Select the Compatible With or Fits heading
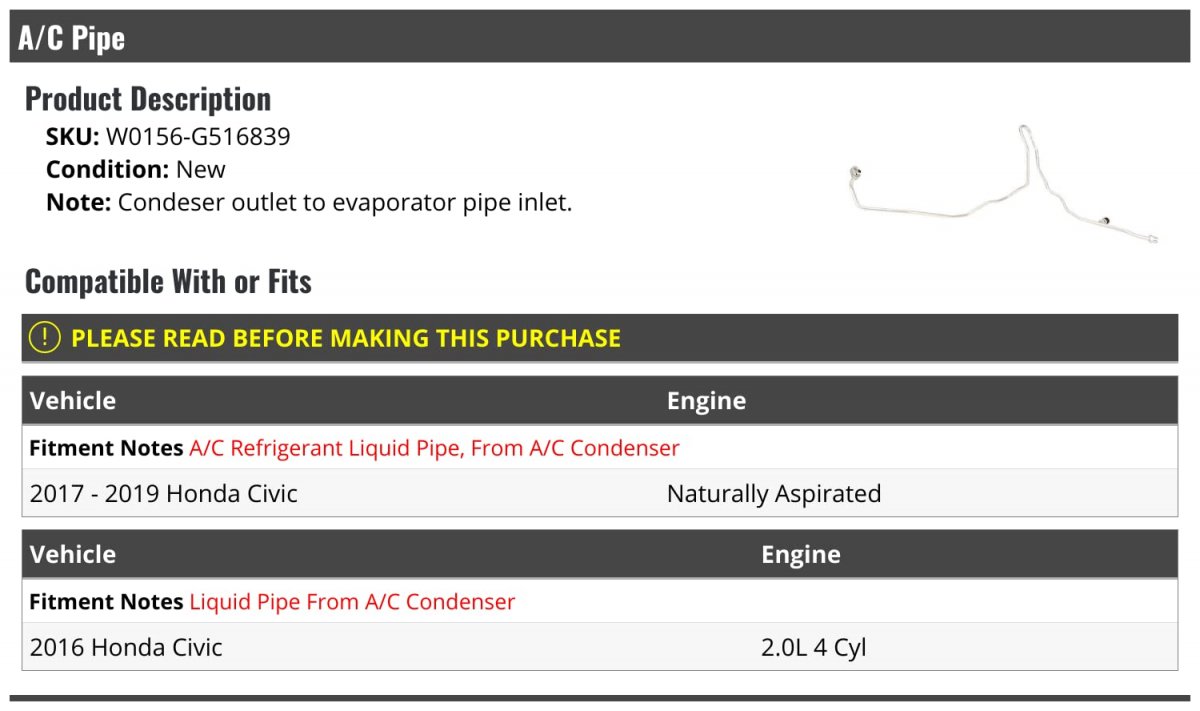 click(x=168, y=282)
